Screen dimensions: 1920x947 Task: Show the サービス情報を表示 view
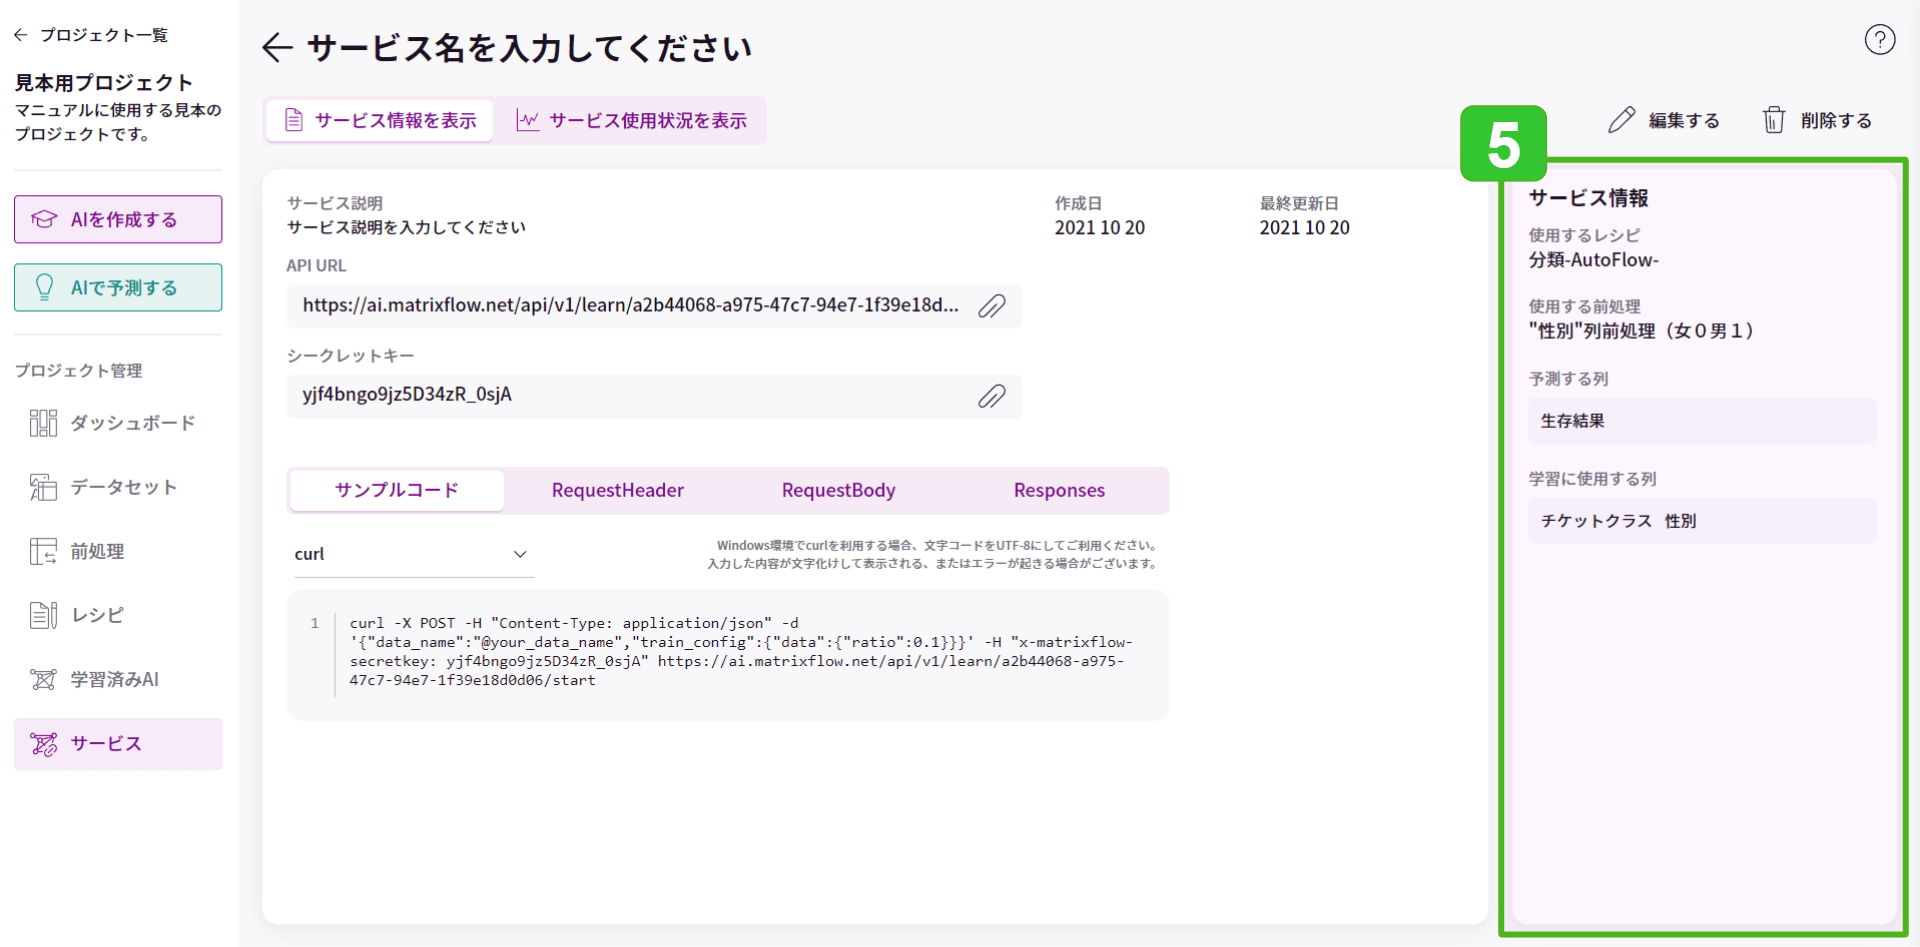click(380, 120)
